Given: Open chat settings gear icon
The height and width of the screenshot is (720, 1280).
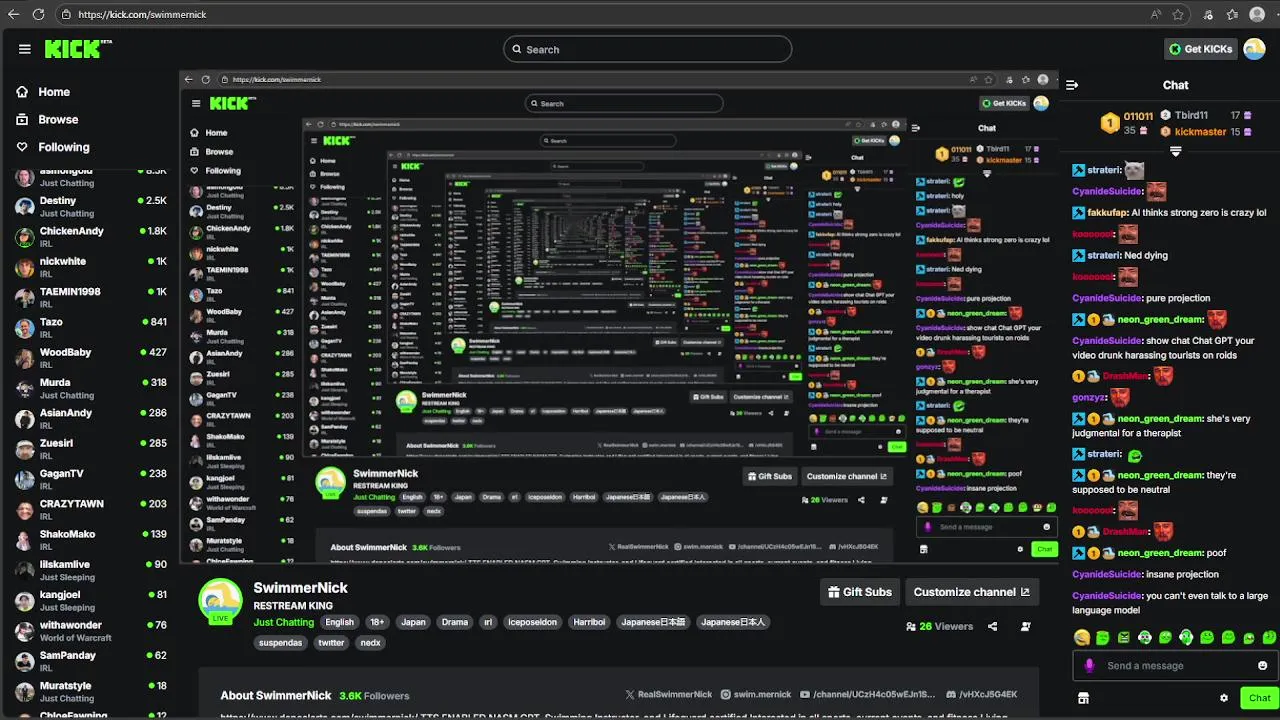Looking at the screenshot, I should (1223, 698).
